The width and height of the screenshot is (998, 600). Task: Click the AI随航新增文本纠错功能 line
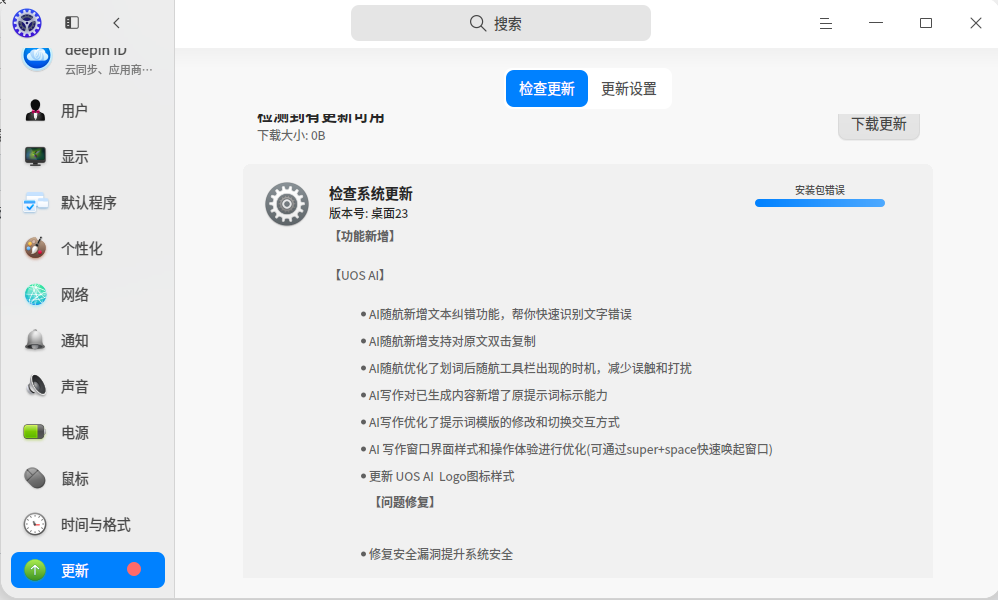pyautogui.click(x=500, y=314)
